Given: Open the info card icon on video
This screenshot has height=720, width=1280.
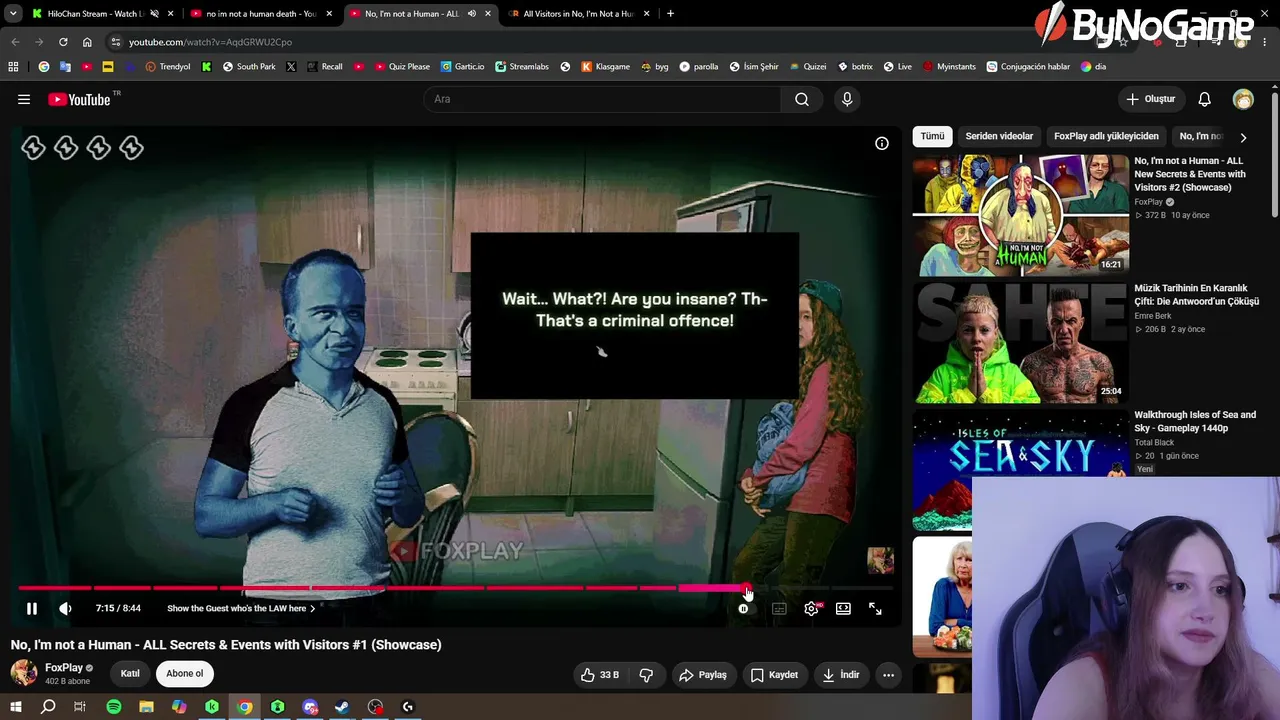Looking at the screenshot, I should pos(882,144).
